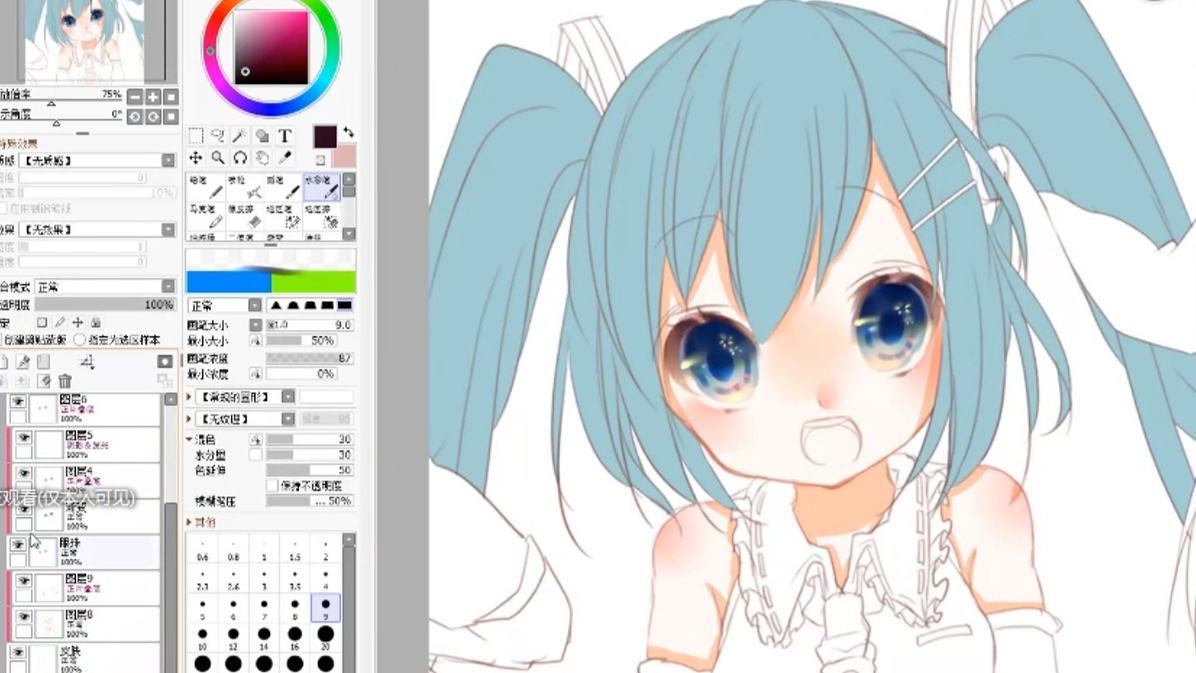Hide layer 图层9

(24, 581)
